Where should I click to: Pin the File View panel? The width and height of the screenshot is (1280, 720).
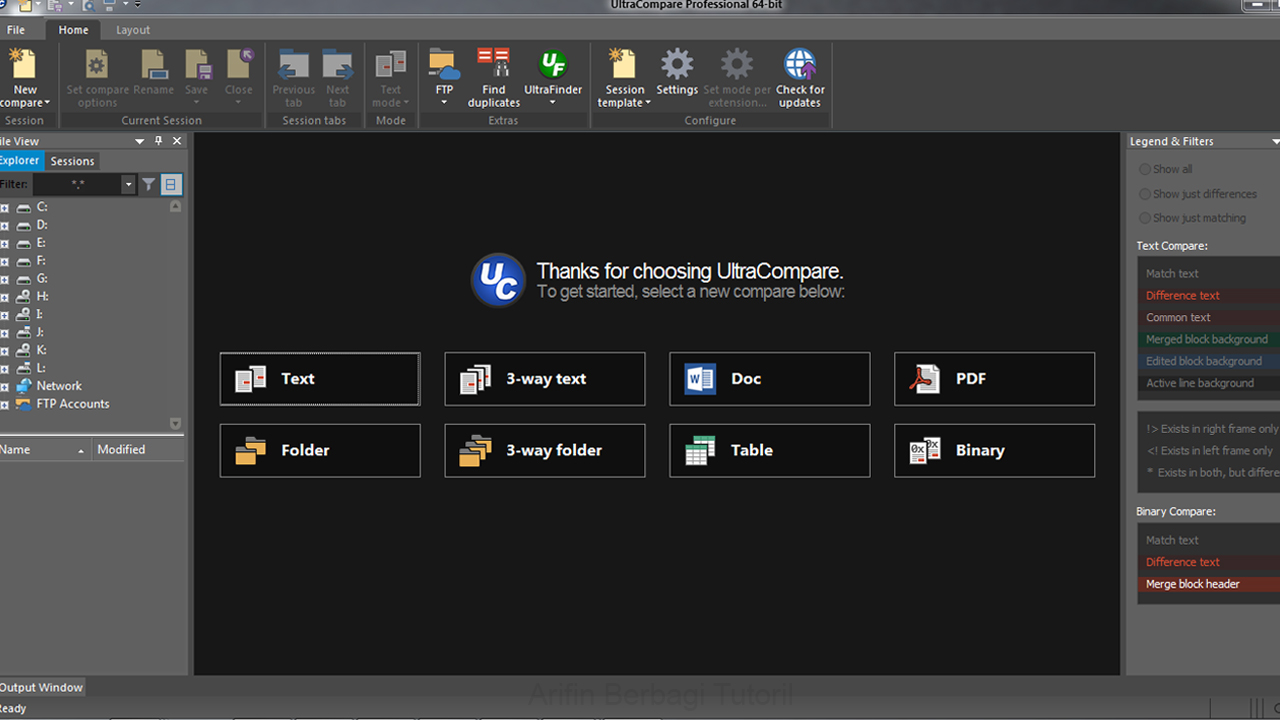158,141
